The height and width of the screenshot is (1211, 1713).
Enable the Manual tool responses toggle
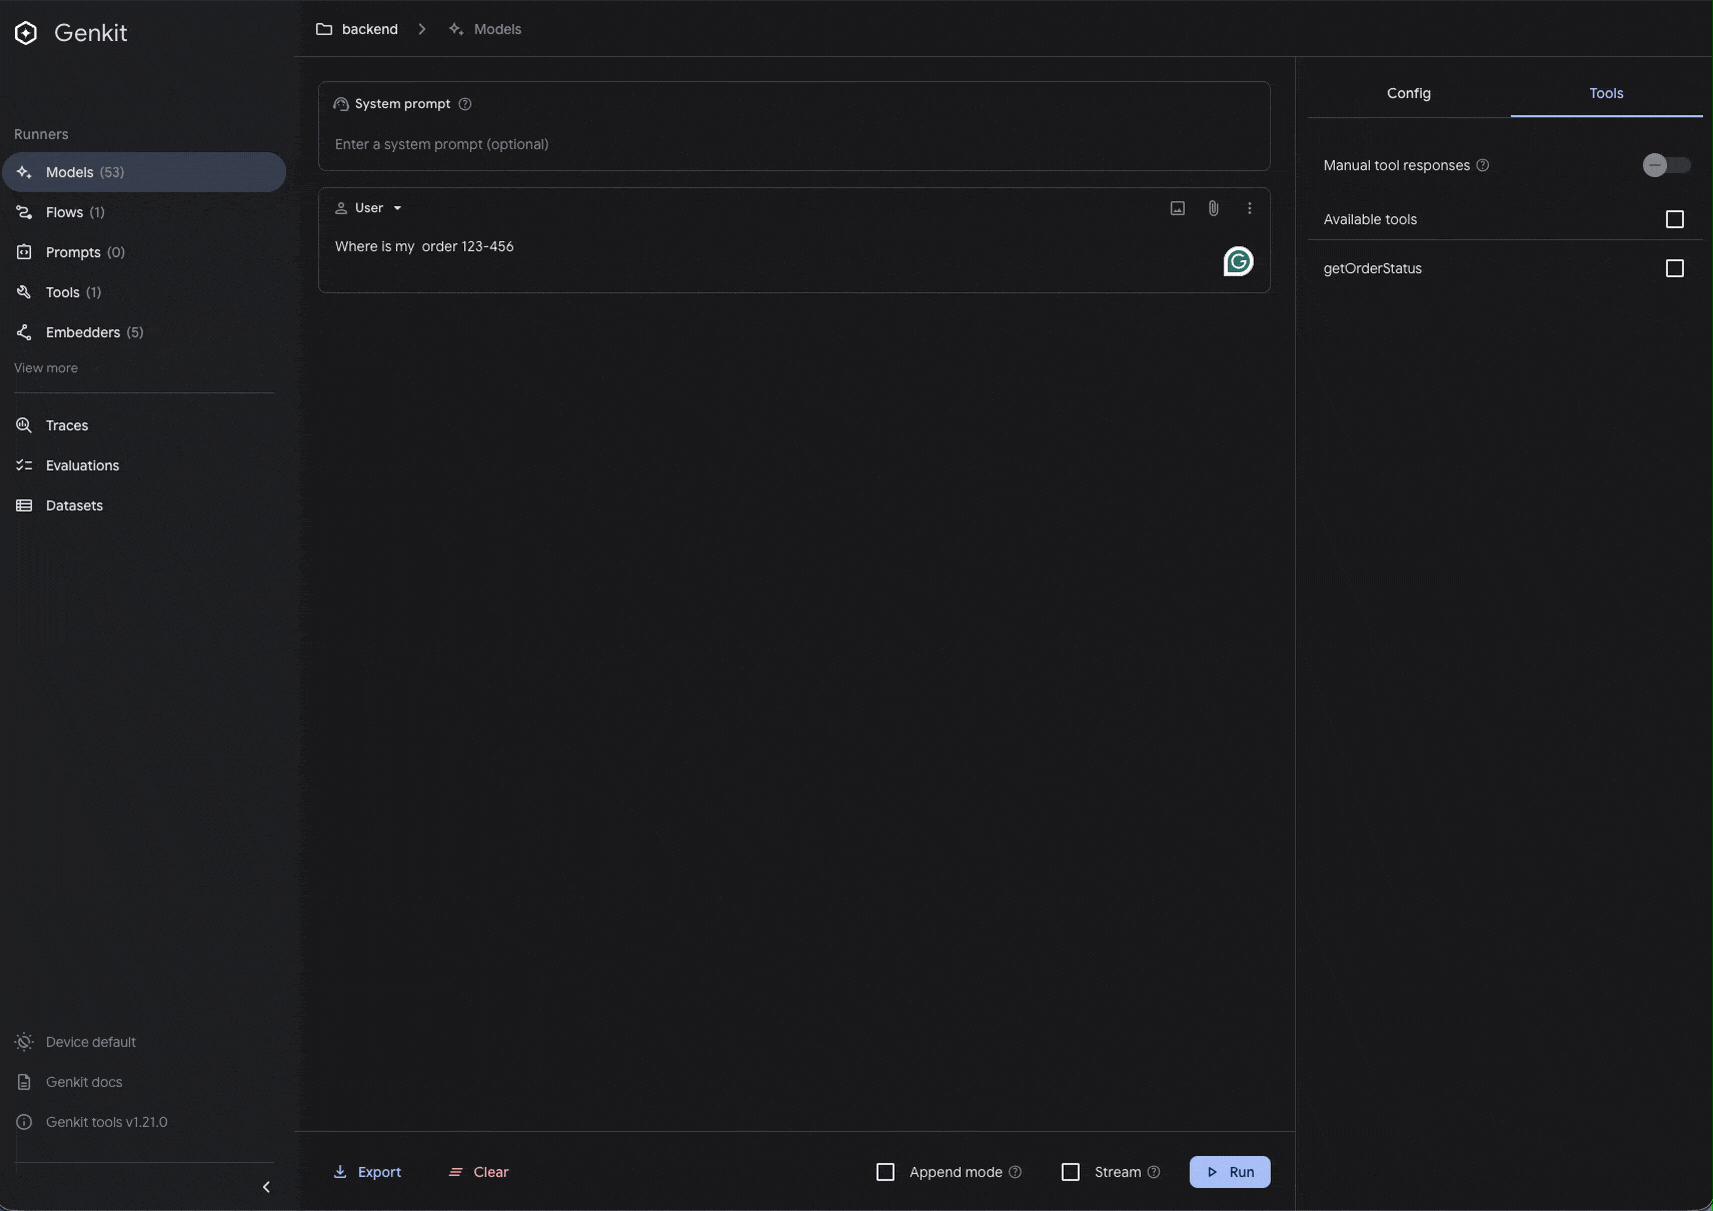pos(1666,166)
